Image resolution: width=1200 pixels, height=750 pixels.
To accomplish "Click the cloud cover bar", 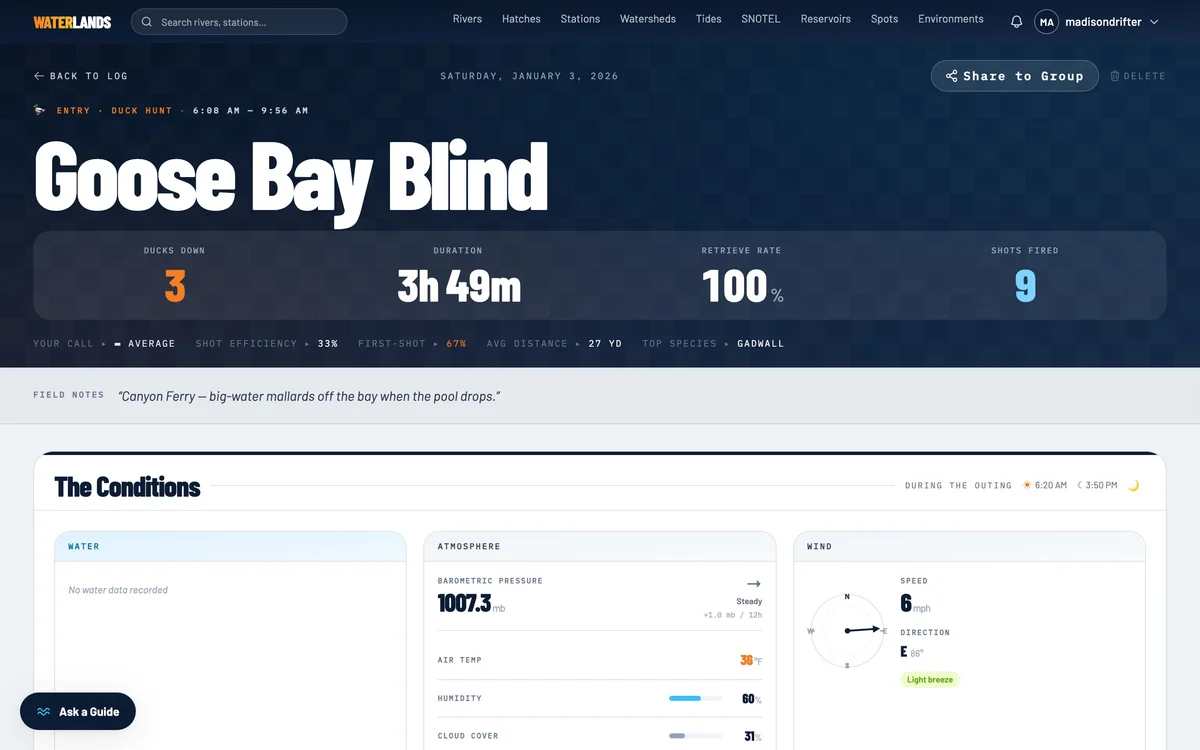I will point(695,736).
